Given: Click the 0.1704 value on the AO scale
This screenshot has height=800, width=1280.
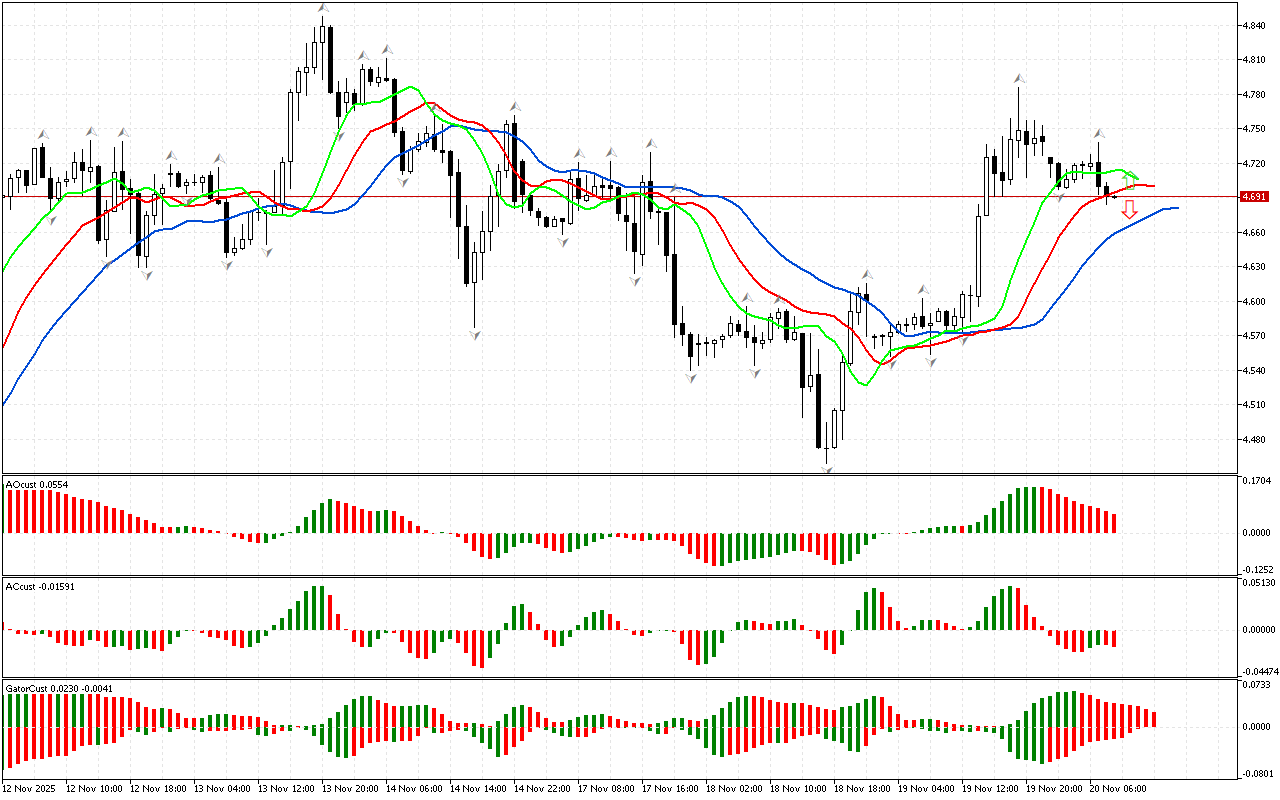Looking at the screenshot, I should [x=1257, y=480].
